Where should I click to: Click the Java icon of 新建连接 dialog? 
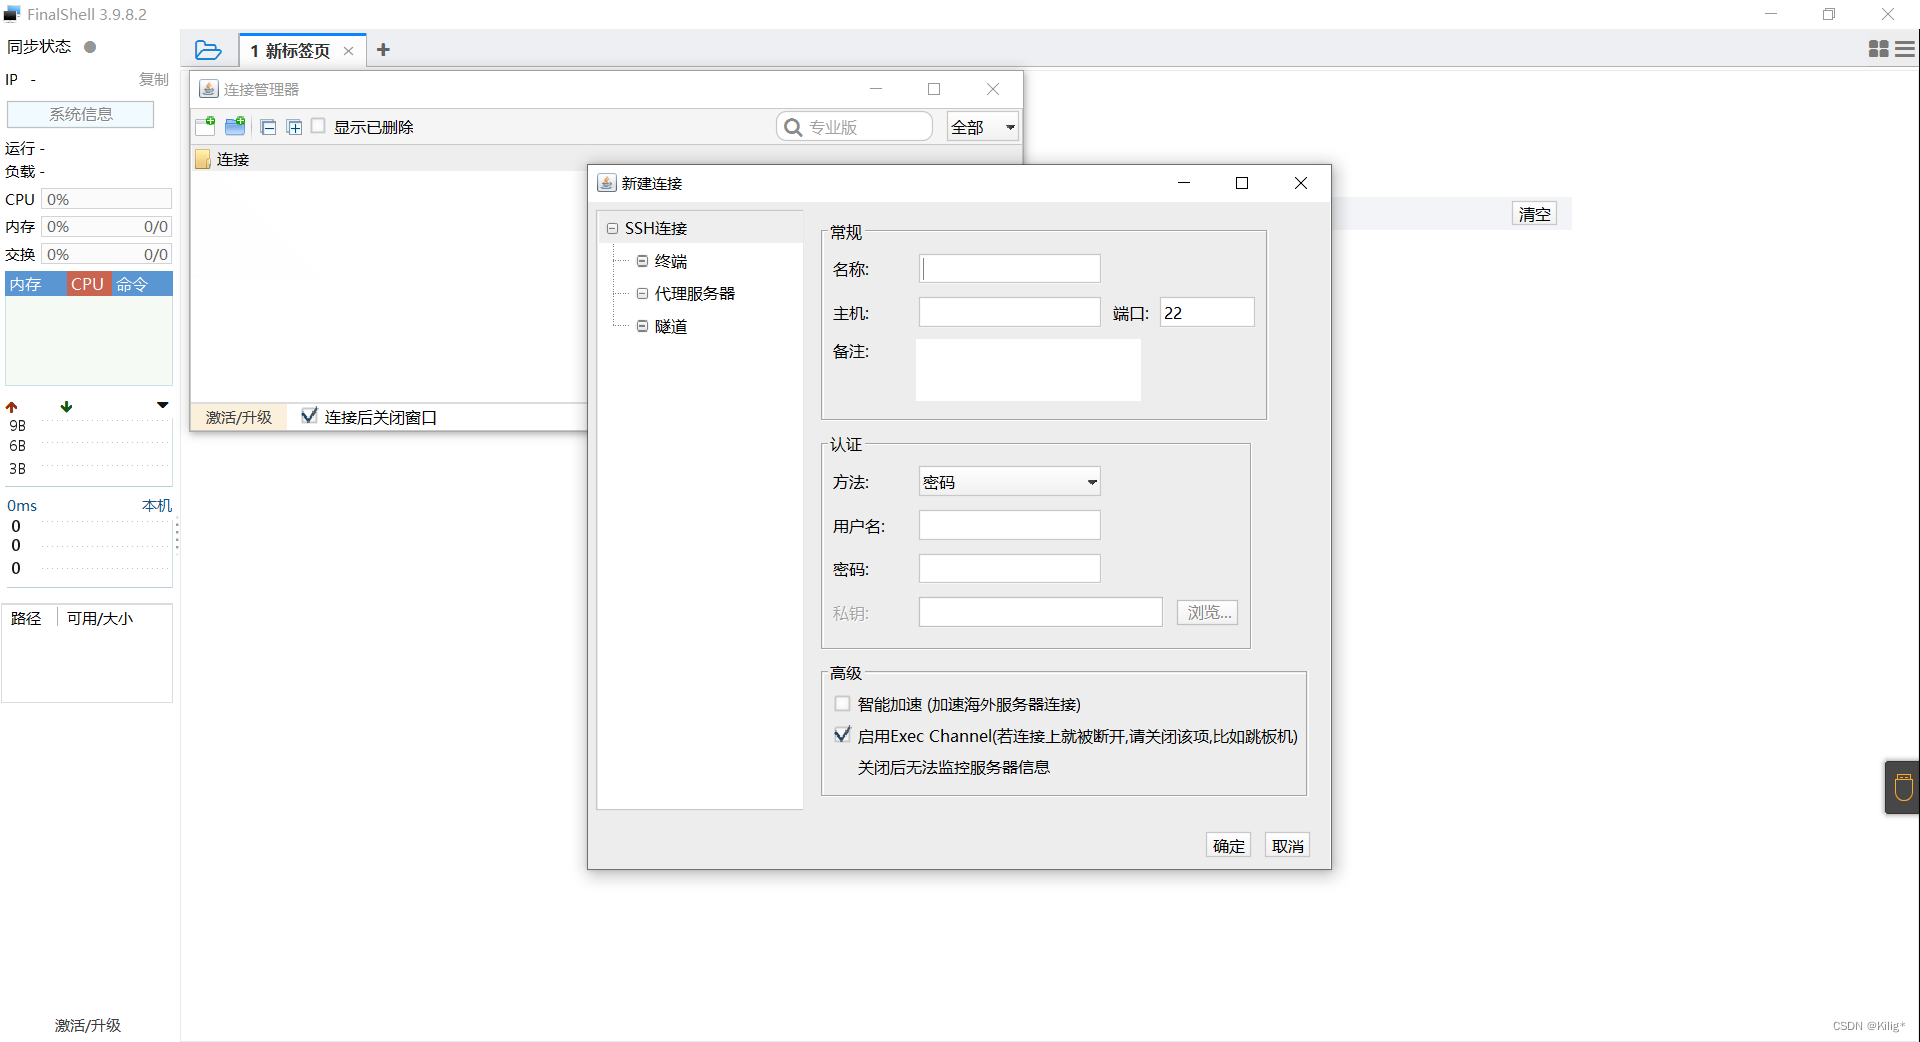click(607, 183)
